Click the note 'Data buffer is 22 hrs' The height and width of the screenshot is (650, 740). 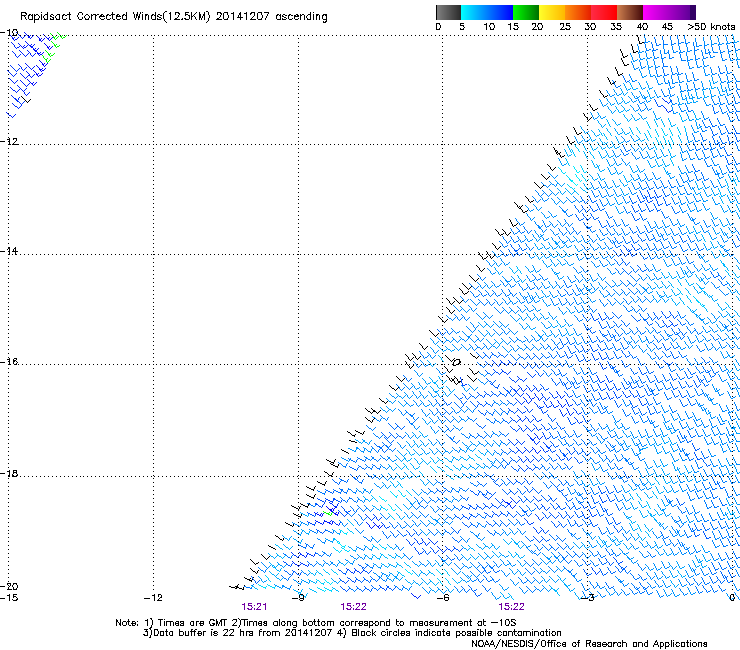[202, 633]
